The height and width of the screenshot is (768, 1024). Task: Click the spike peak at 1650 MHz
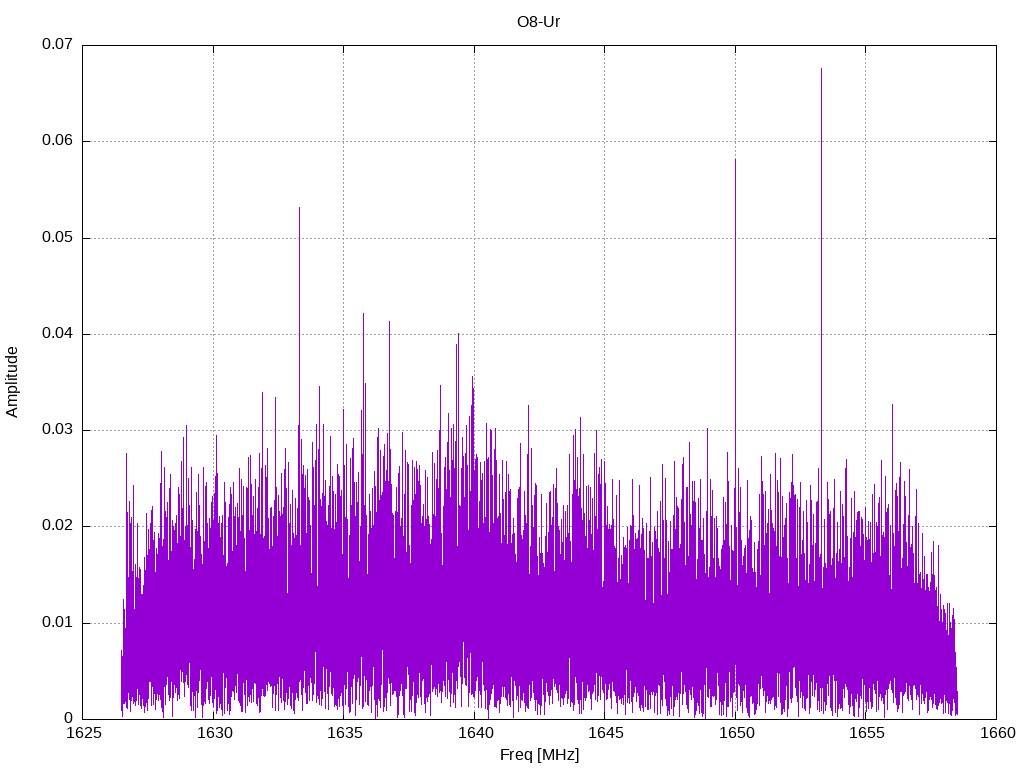coord(735,160)
